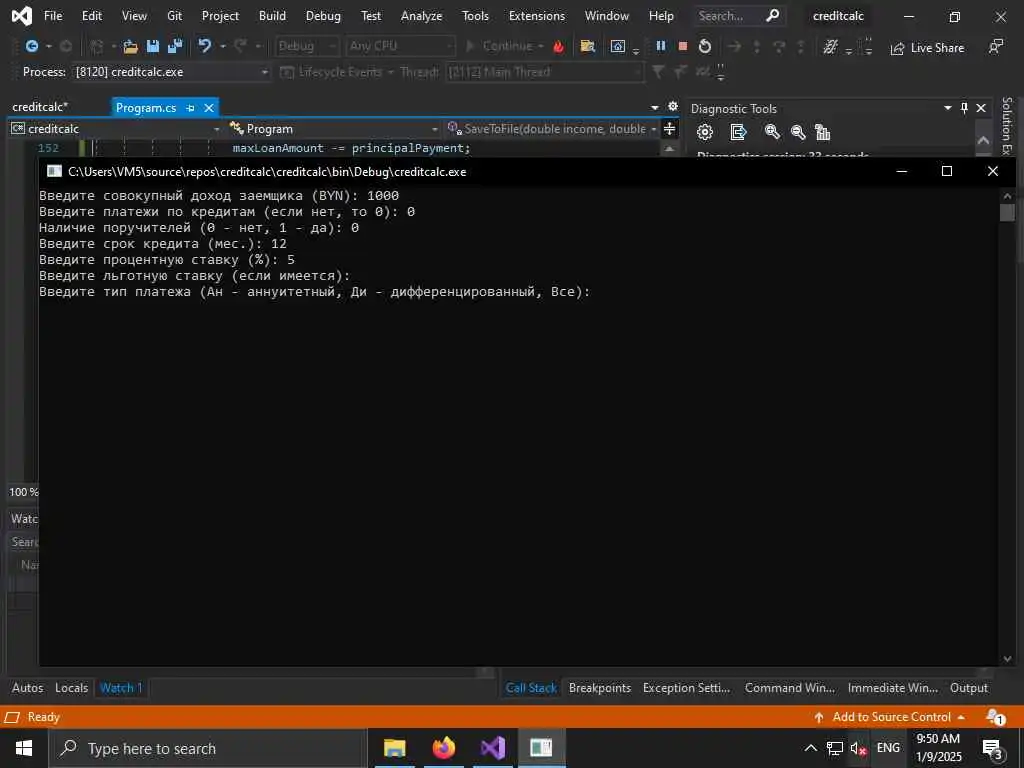Open the creditcalc project dropdown
This screenshot has height=768, width=1024.
tap(116, 129)
